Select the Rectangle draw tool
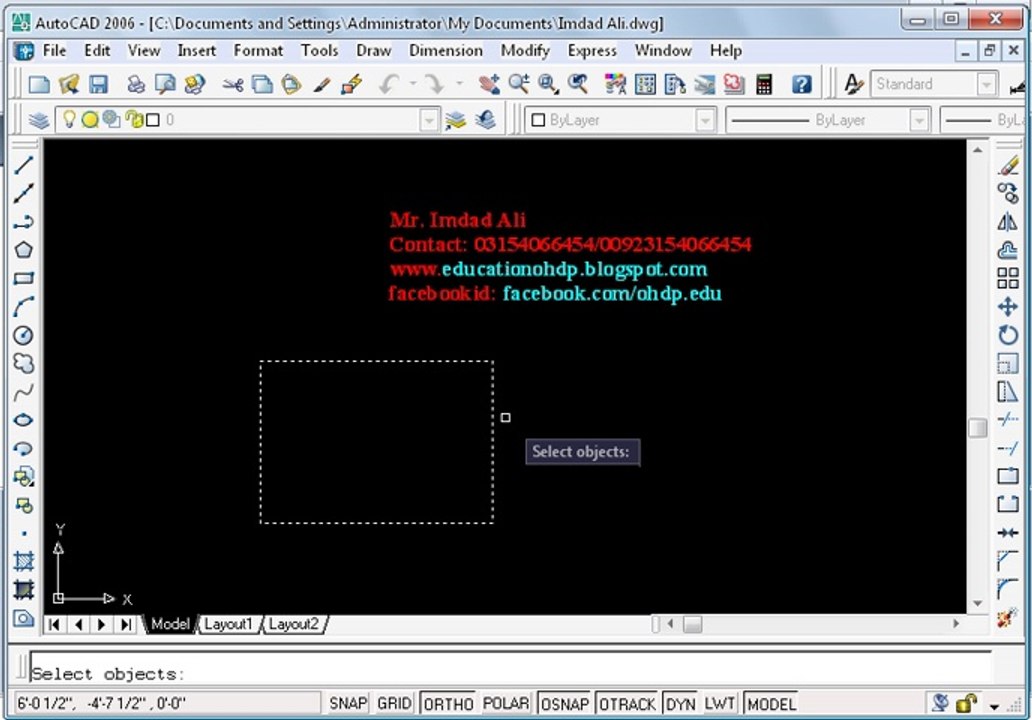 (x=23, y=278)
